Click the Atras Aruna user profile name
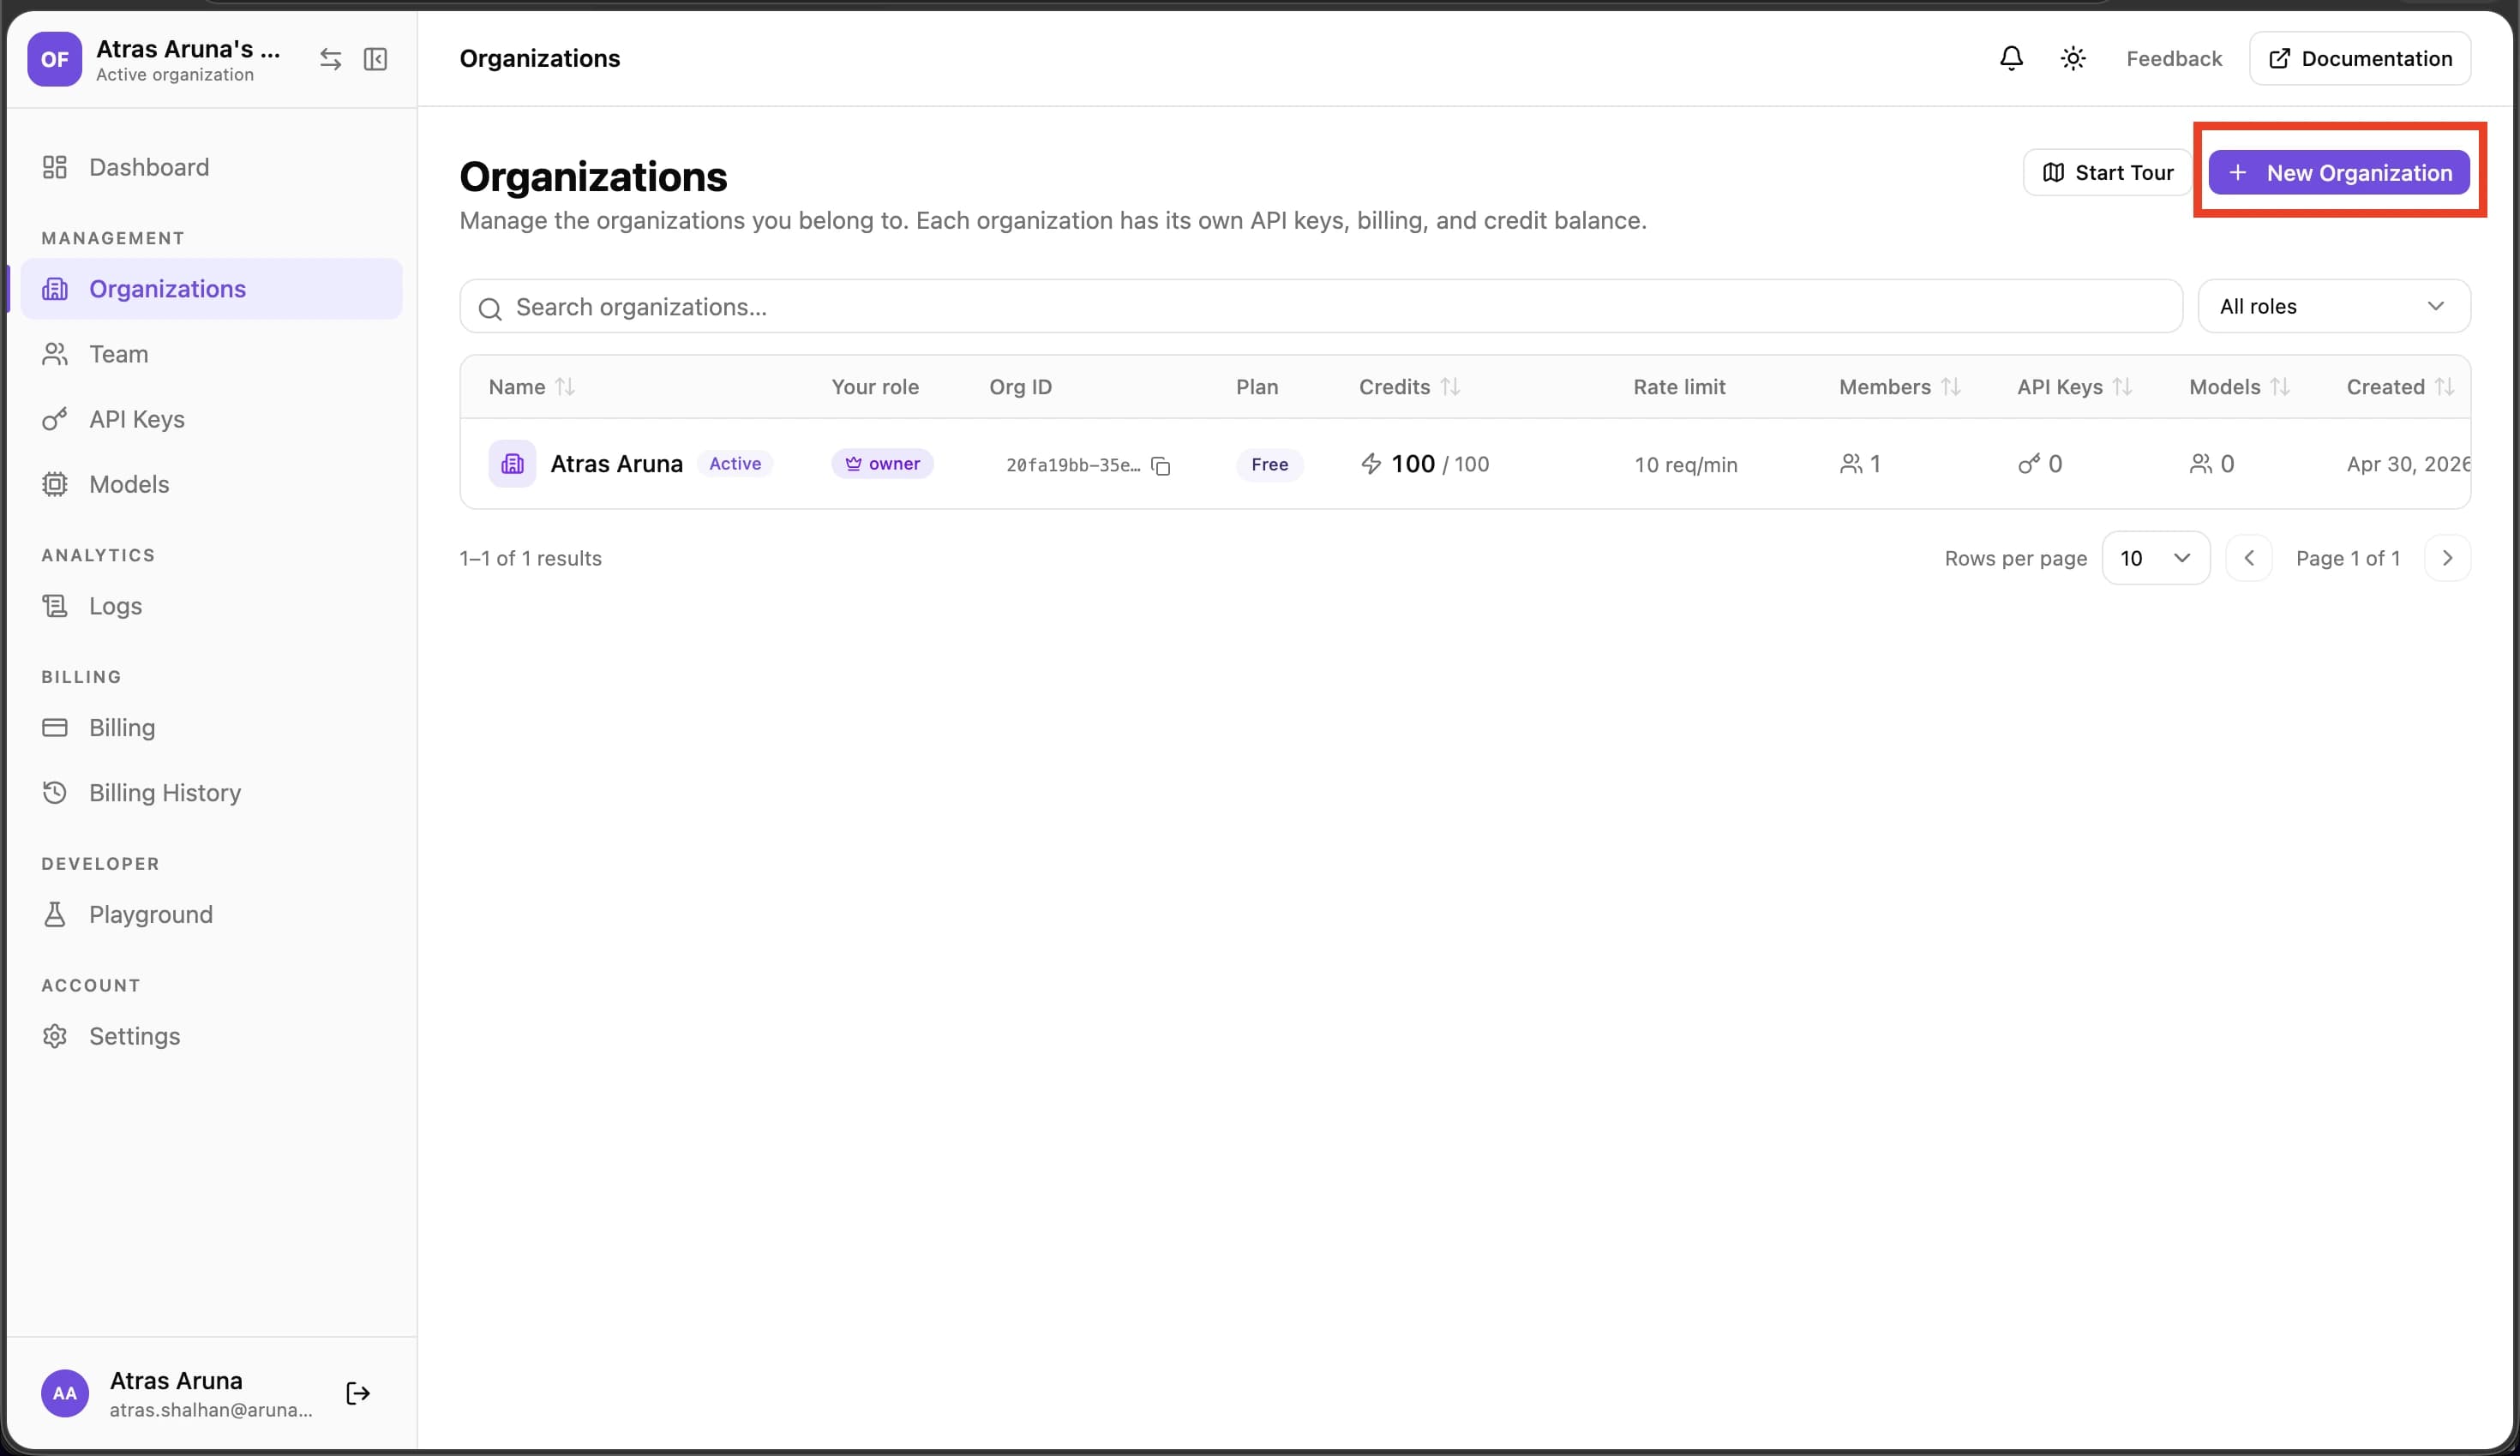Viewport: 2520px width, 1456px height. click(x=176, y=1380)
